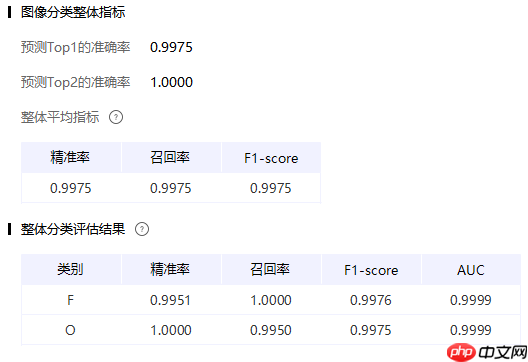Click 召回率 header in average metrics table

[171, 157]
